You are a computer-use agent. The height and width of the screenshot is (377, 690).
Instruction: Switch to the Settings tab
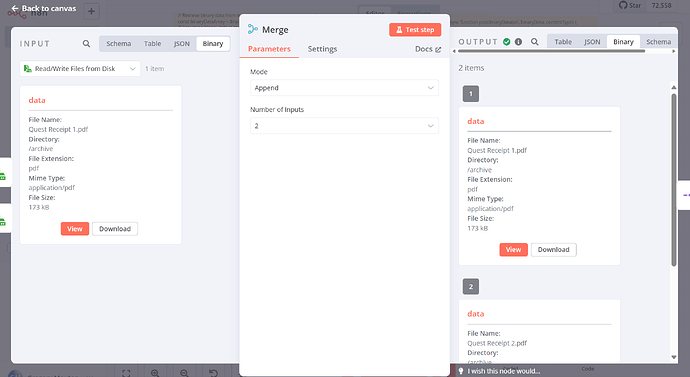[x=322, y=49]
